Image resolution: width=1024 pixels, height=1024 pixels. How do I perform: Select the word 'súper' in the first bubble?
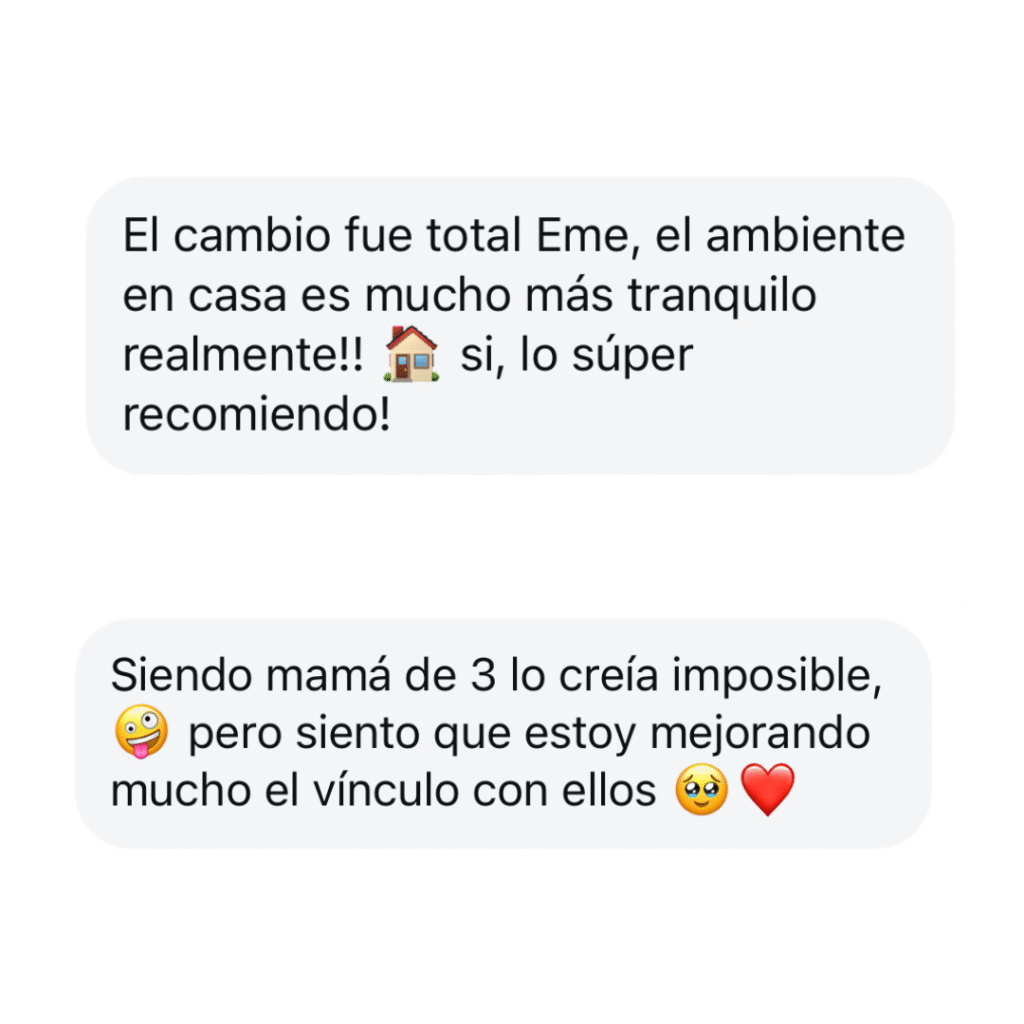point(632,357)
